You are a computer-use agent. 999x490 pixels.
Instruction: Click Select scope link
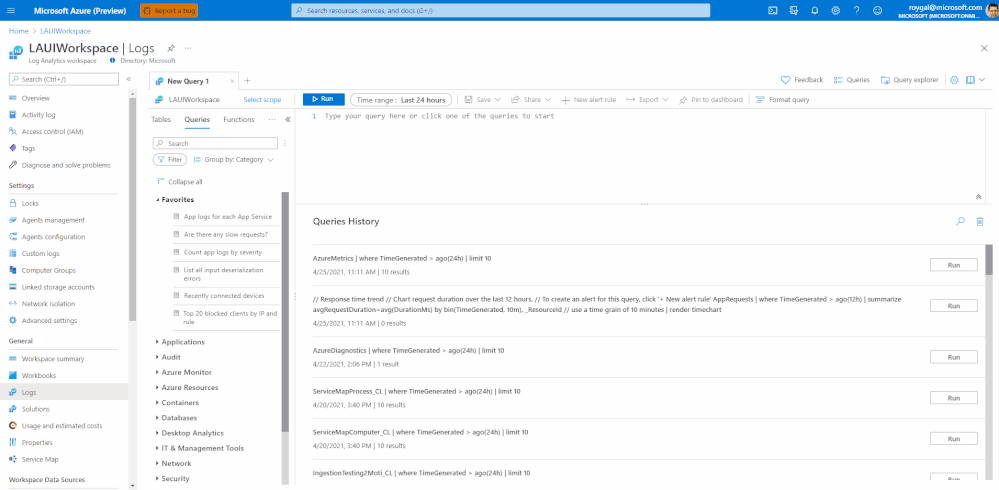[x=262, y=100]
